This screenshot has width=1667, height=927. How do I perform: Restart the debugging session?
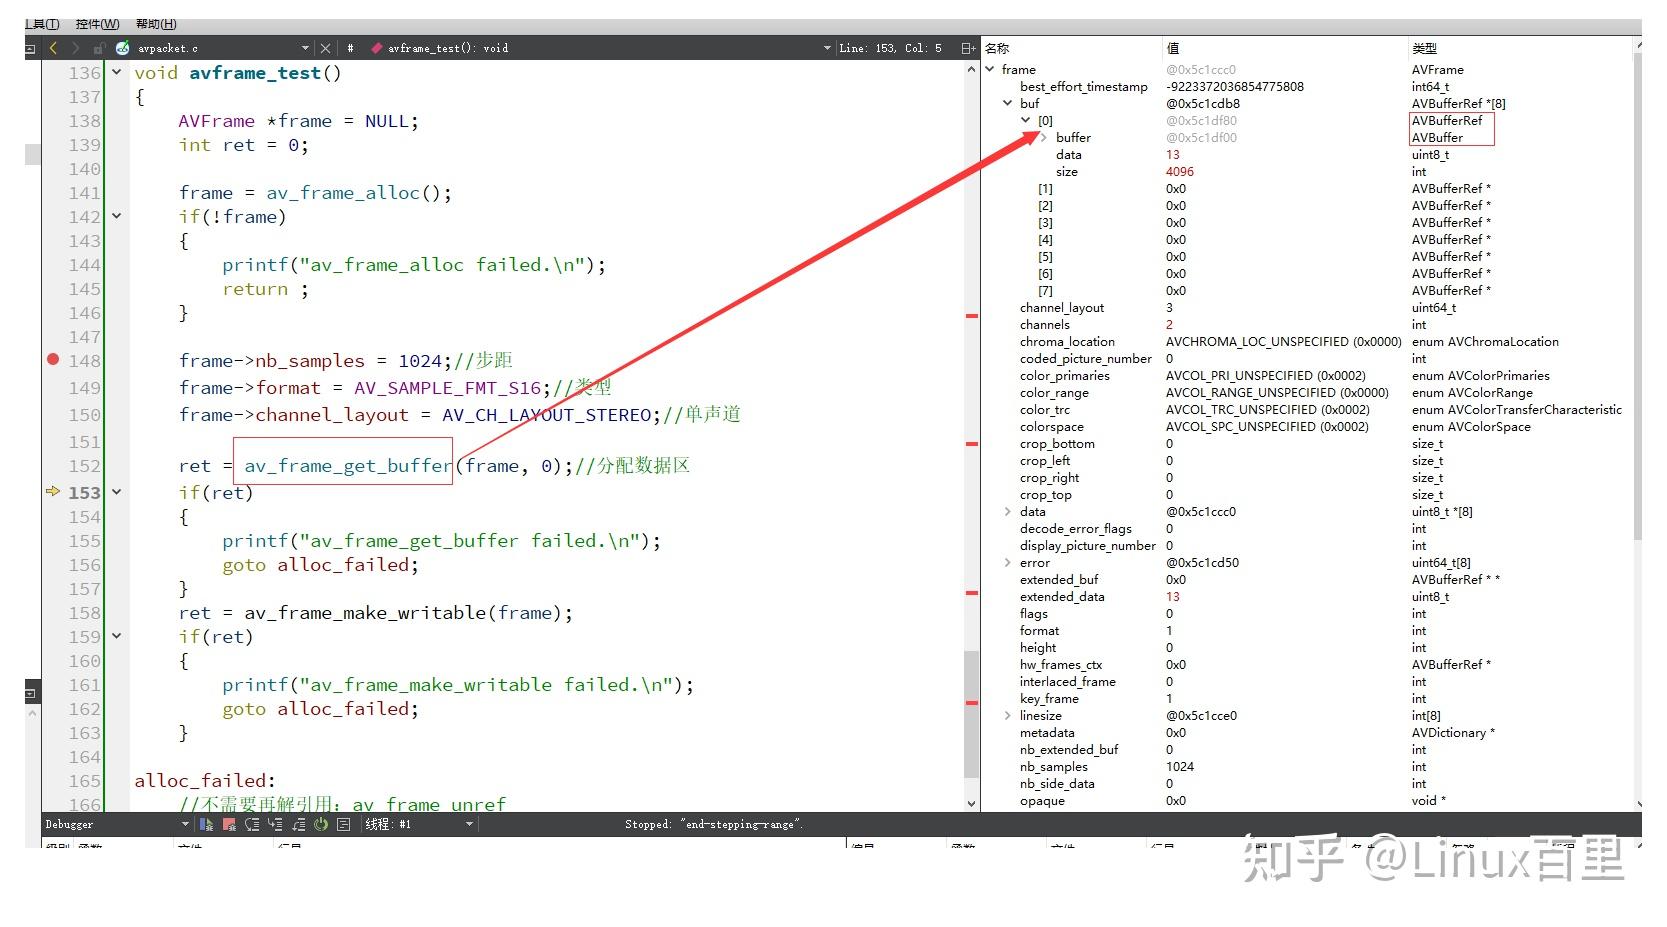(x=321, y=825)
